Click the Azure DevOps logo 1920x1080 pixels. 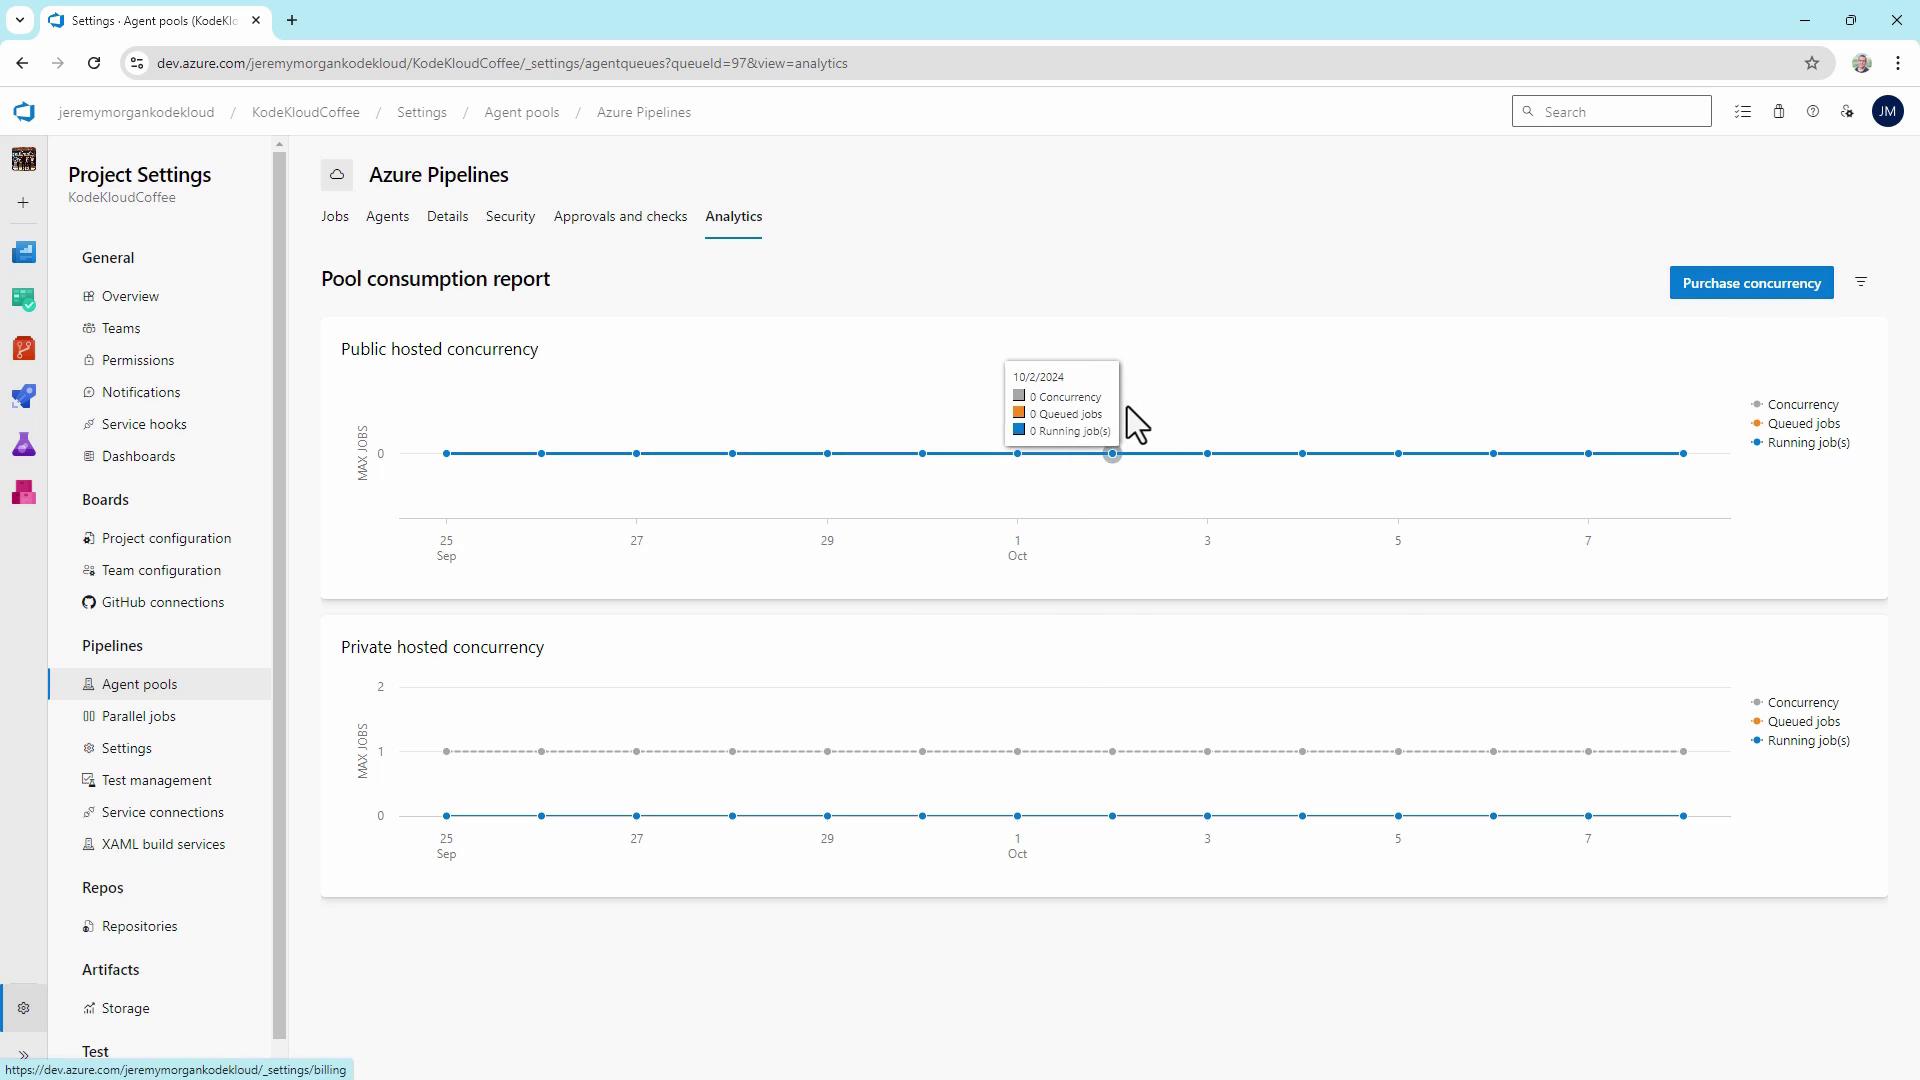[x=24, y=112]
